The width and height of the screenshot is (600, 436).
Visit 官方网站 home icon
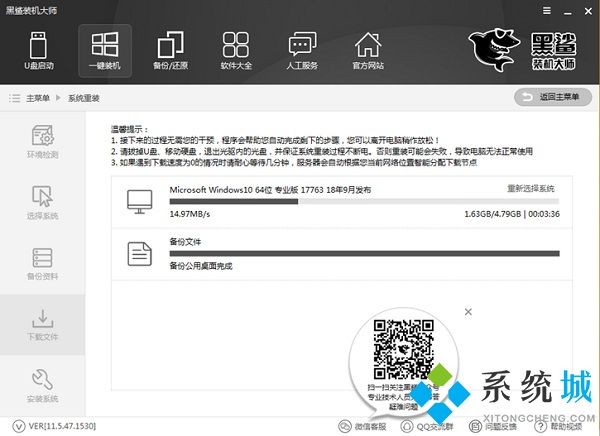368,51
